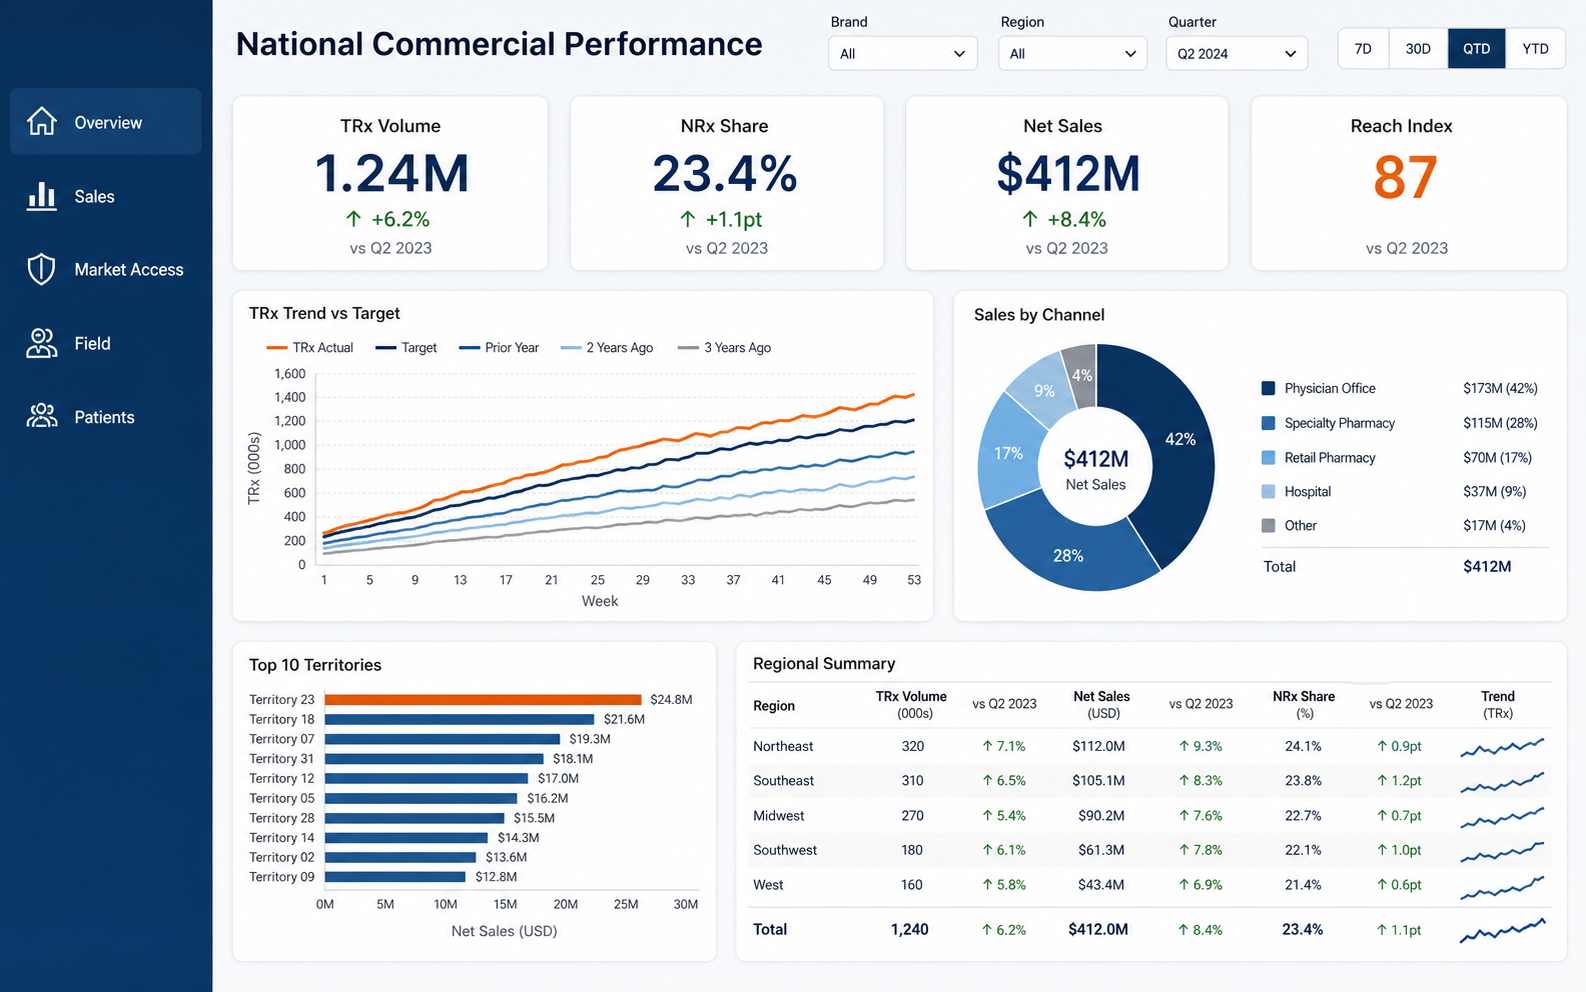The height and width of the screenshot is (992, 1586).
Task: Click the Field people icon
Action: point(42,343)
